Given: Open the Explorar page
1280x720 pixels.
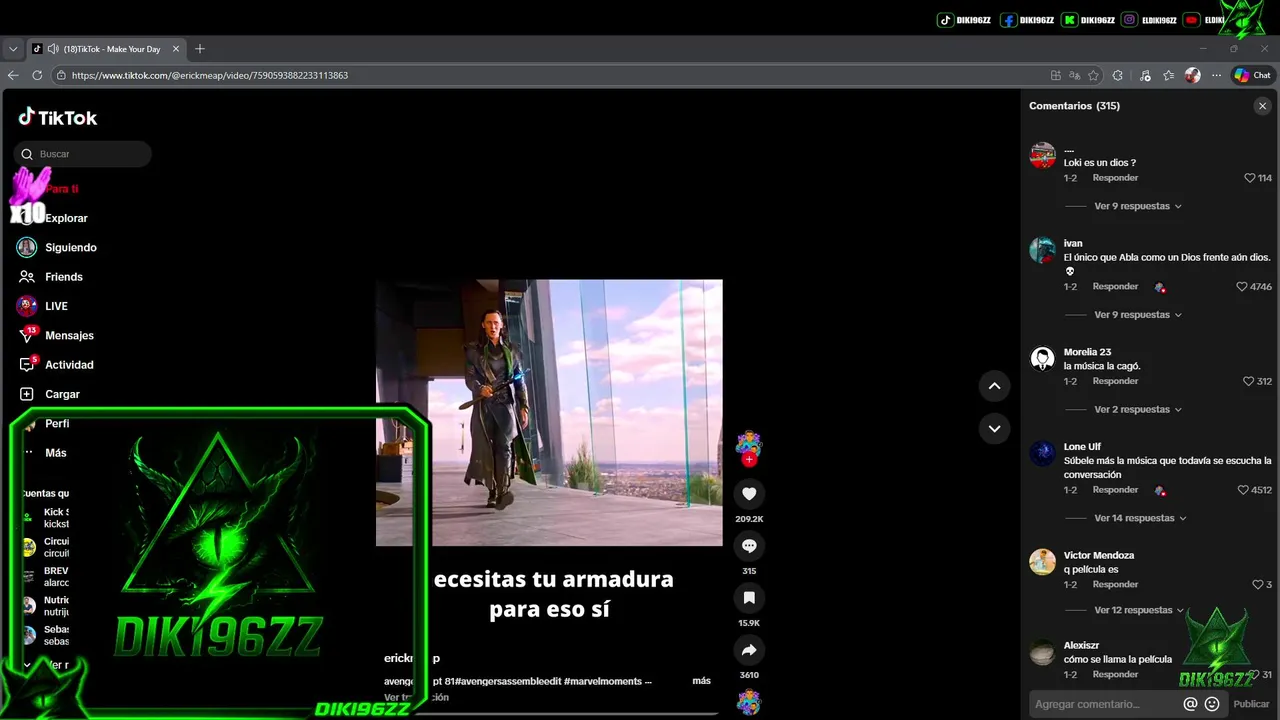Looking at the screenshot, I should coord(66,218).
